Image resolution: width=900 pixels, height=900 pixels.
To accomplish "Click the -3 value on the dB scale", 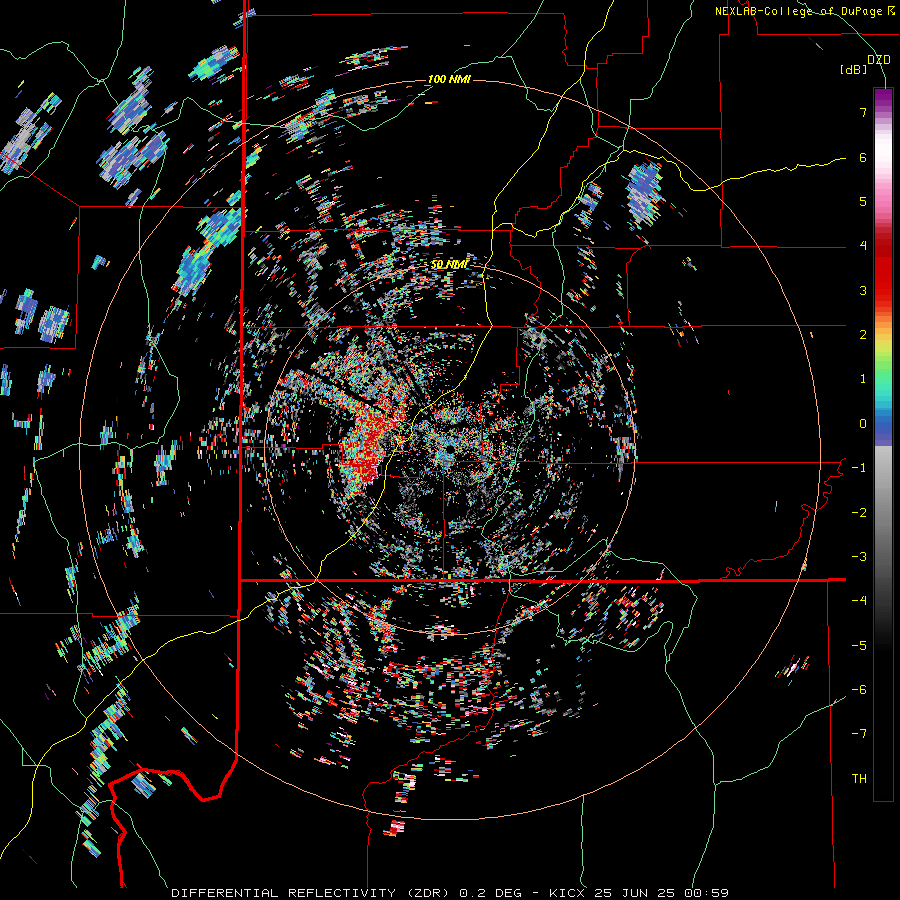I will pos(859,557).
